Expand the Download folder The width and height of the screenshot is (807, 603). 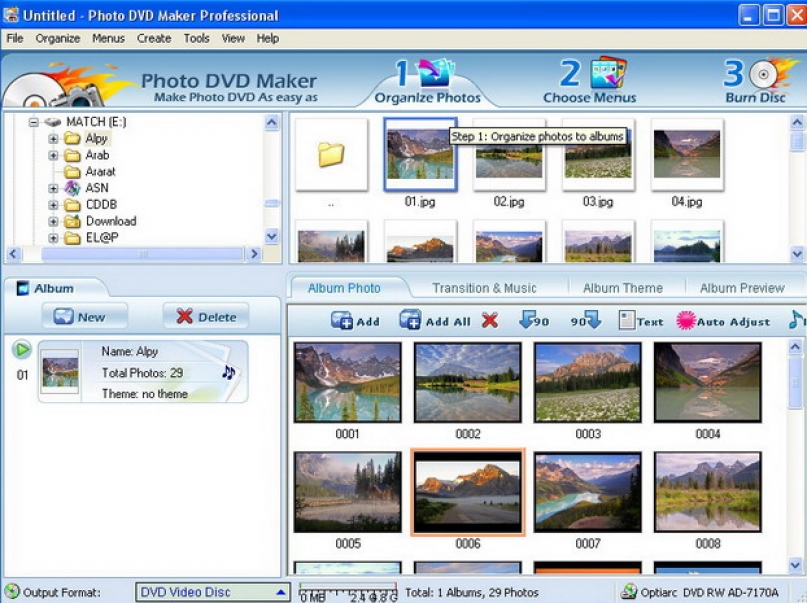(53, 221)
